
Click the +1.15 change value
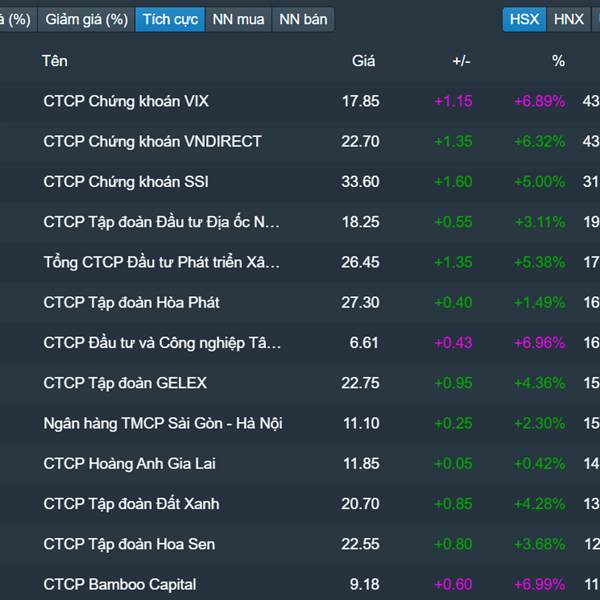453,101
